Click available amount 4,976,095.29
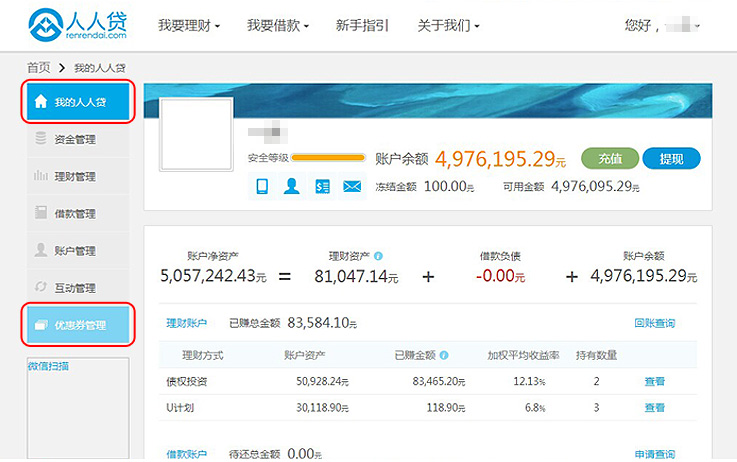This screenshot has width=737, height=462. (x=595, y=187)
